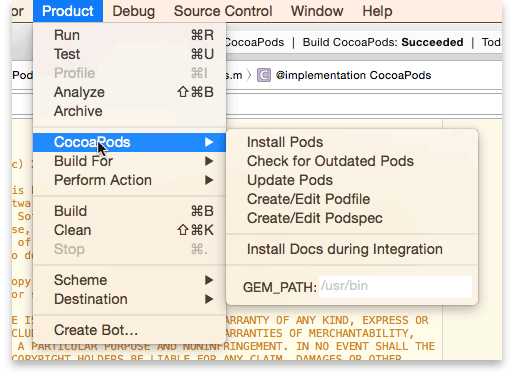Click the GEM_PATH text field
This screenshot has height=378, width=515.
point(395,286)
